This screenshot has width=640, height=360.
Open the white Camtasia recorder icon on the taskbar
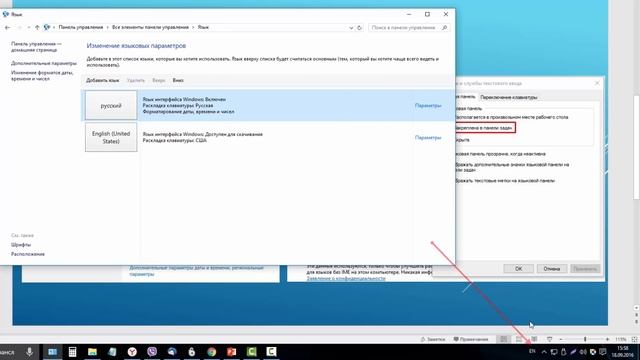(x=271, y=351)
